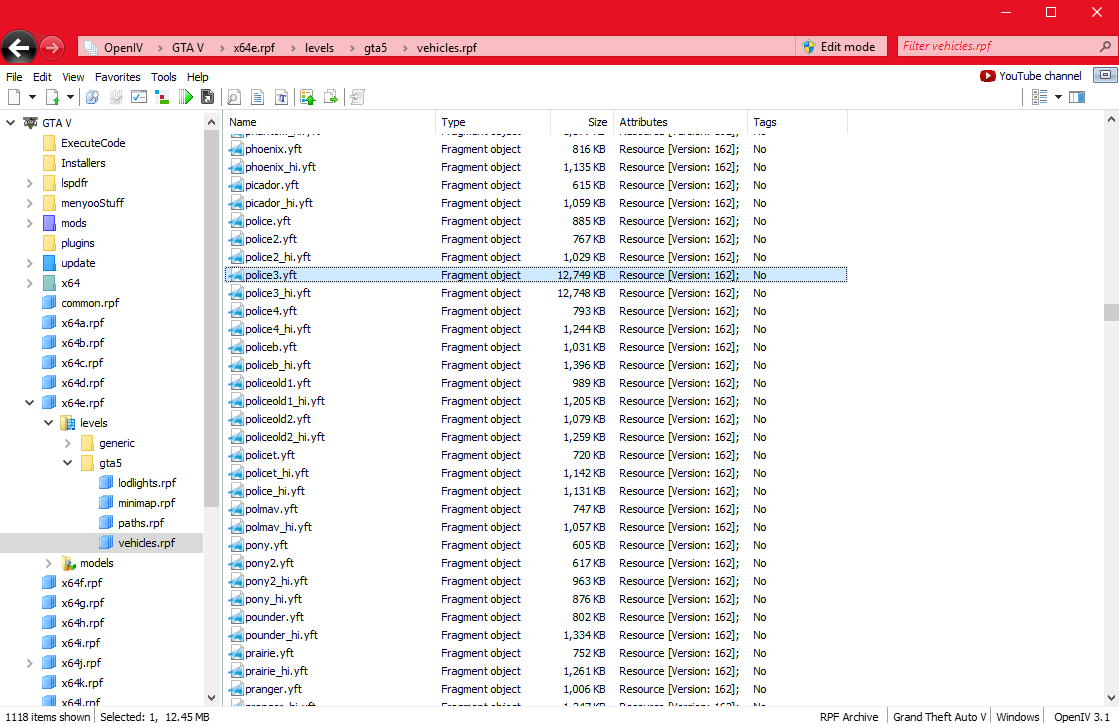The height and width of the screenshot is (727, 1119).
Task: Open the View menu
Action: click(x=73, y=77)
